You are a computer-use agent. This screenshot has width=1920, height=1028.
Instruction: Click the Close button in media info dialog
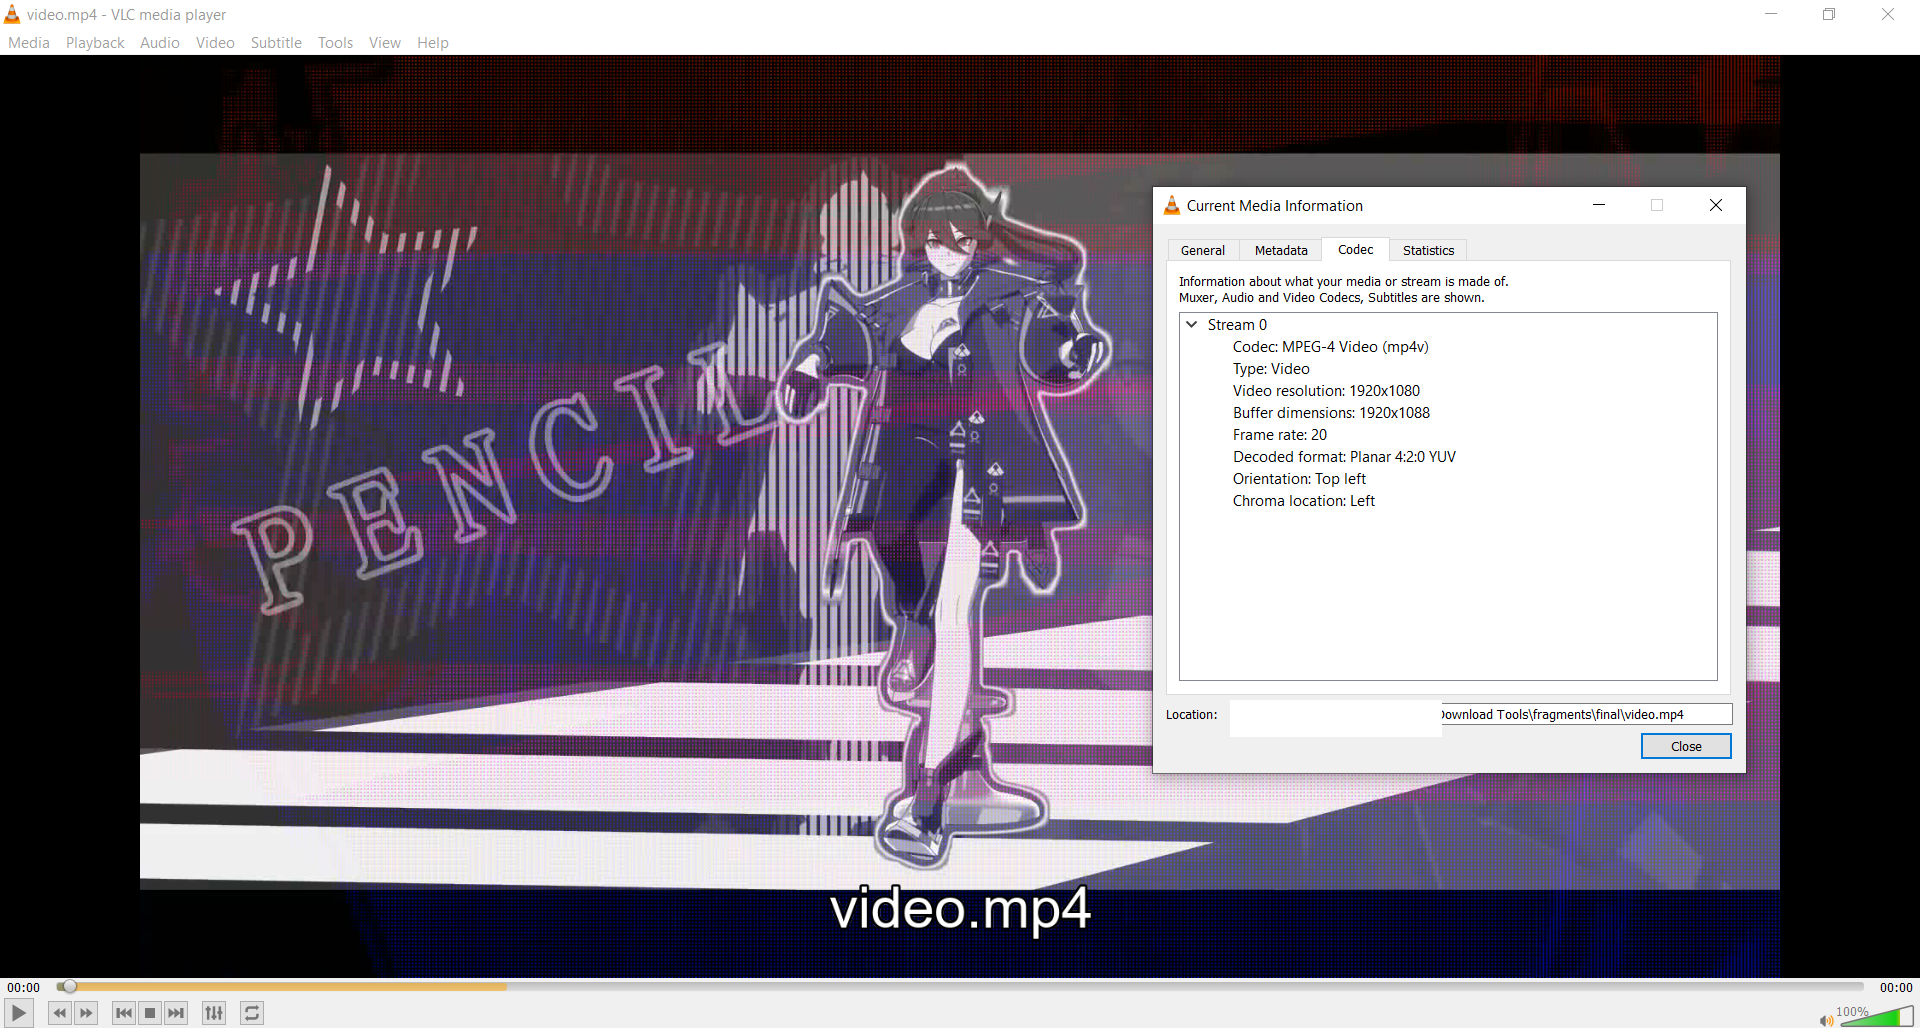coord(1686,747)
